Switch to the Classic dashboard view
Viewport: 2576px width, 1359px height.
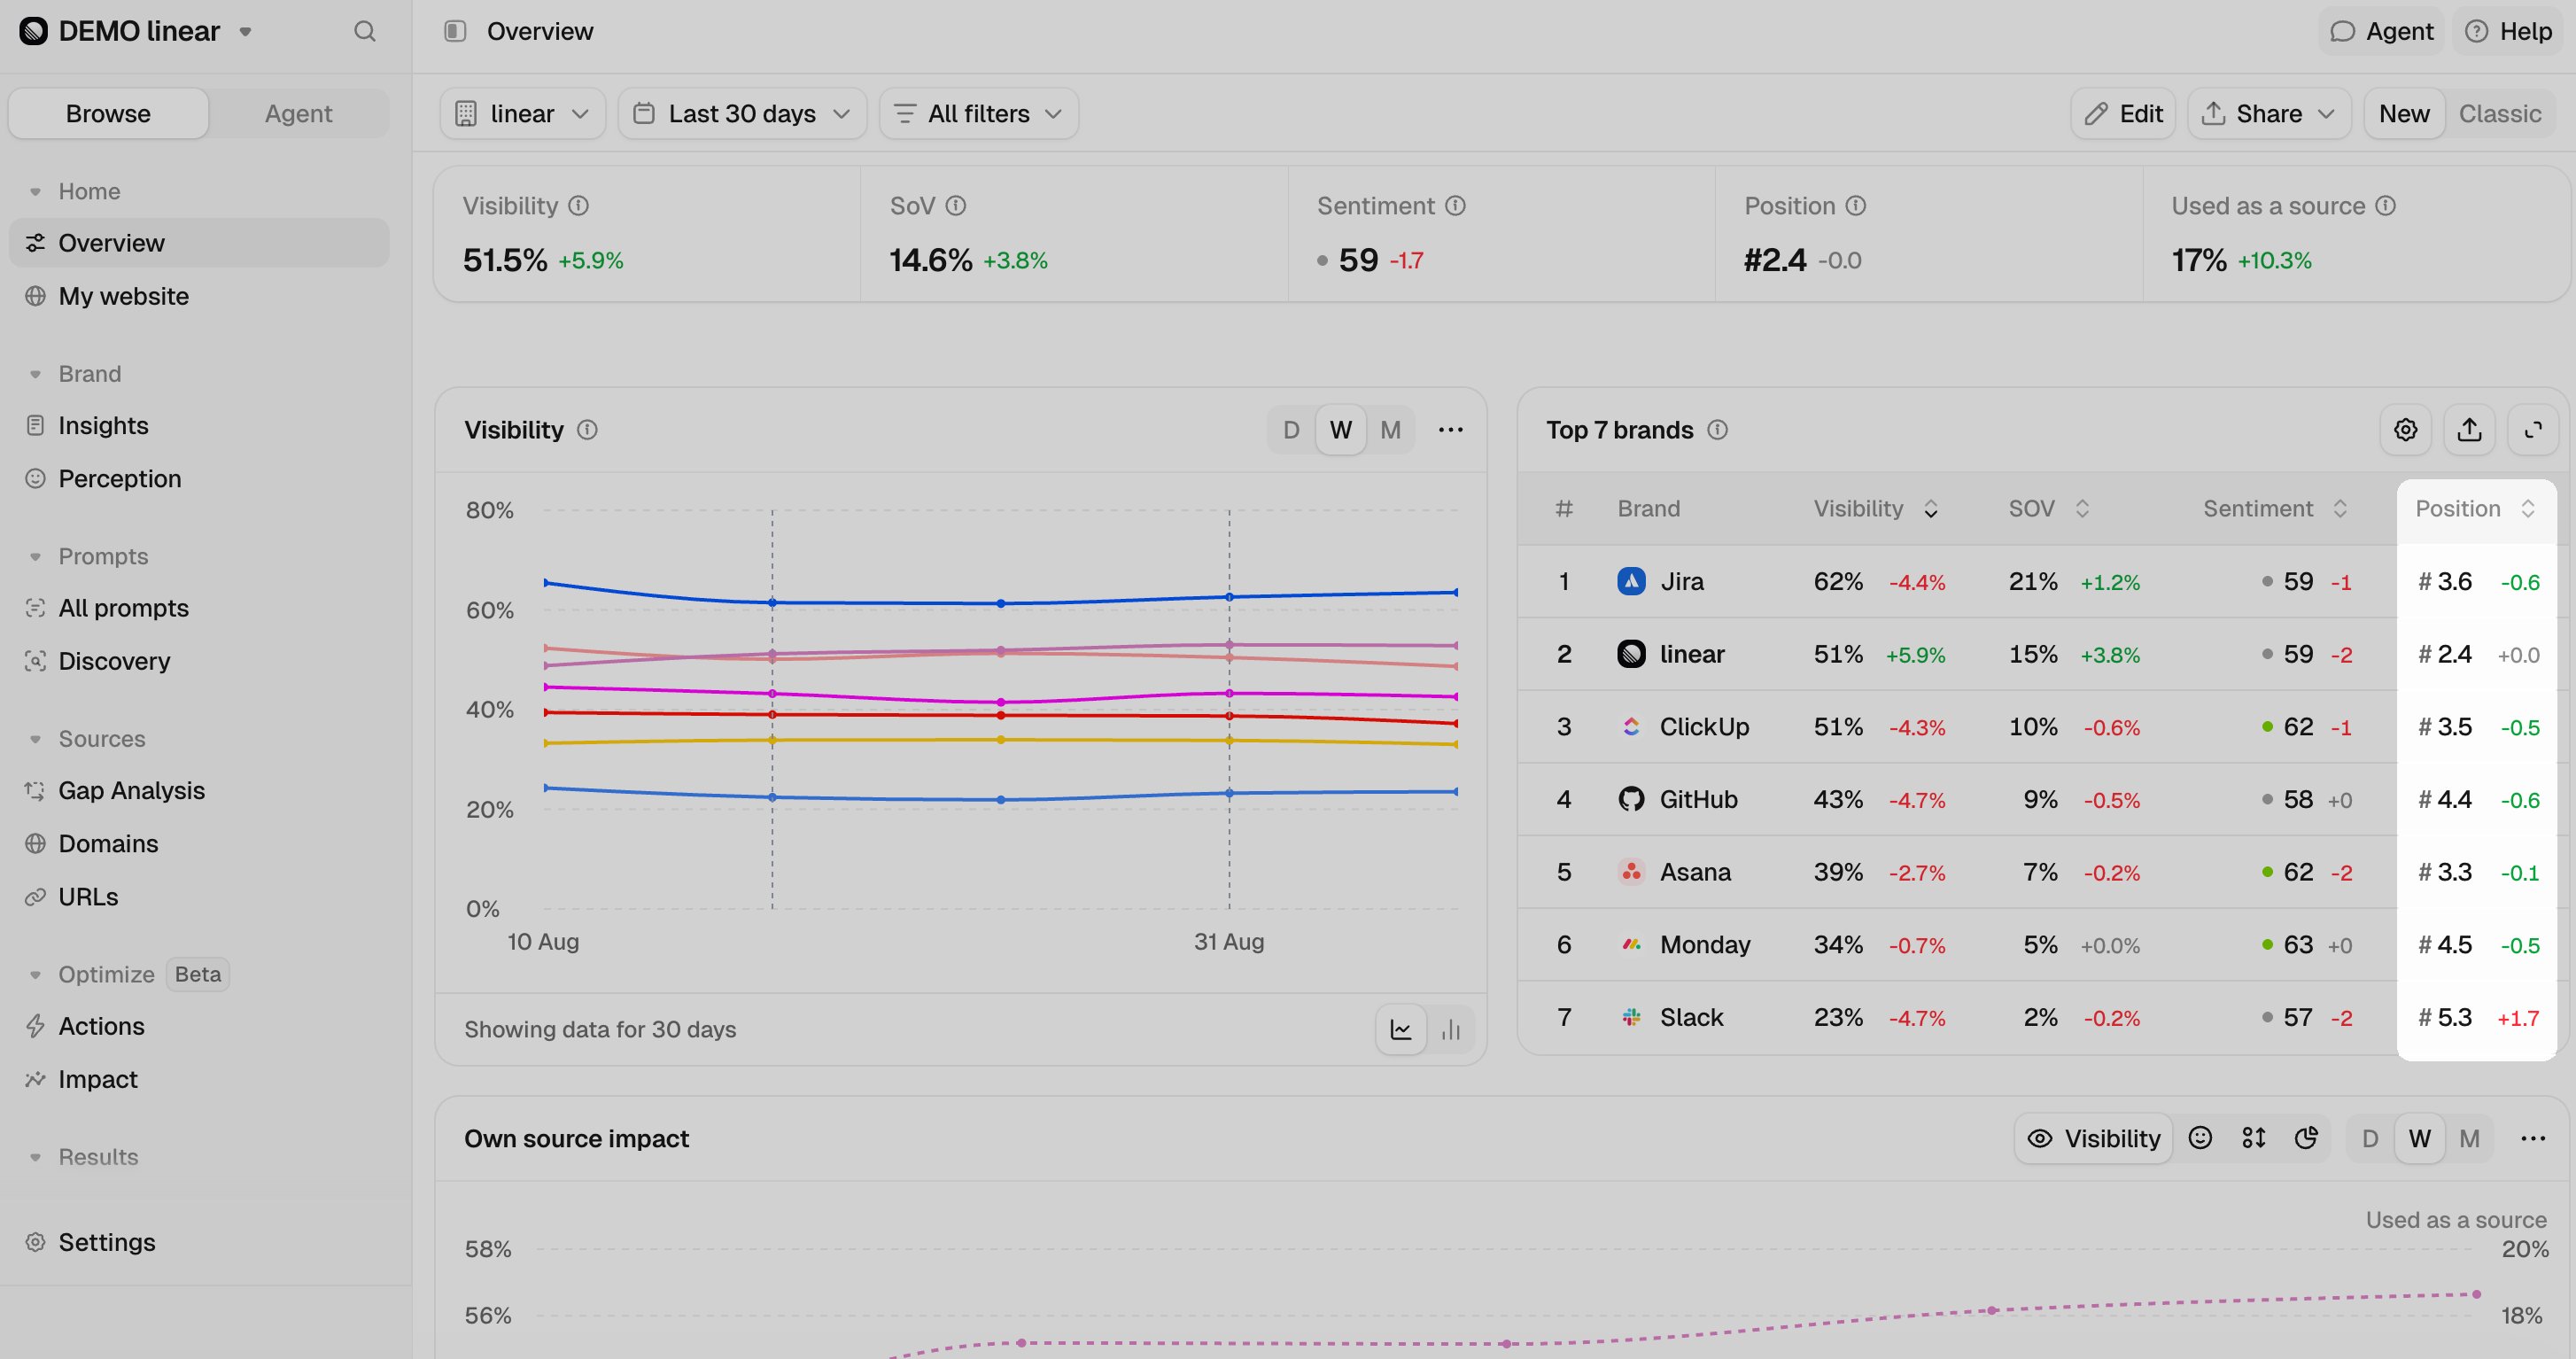click(x=2500, y=113)
